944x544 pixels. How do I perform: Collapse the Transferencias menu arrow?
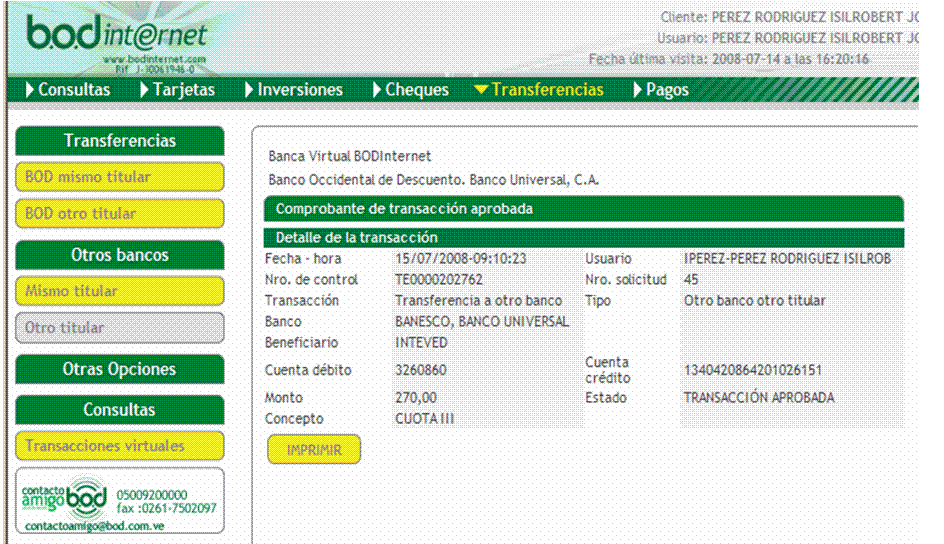coord(480,90)
